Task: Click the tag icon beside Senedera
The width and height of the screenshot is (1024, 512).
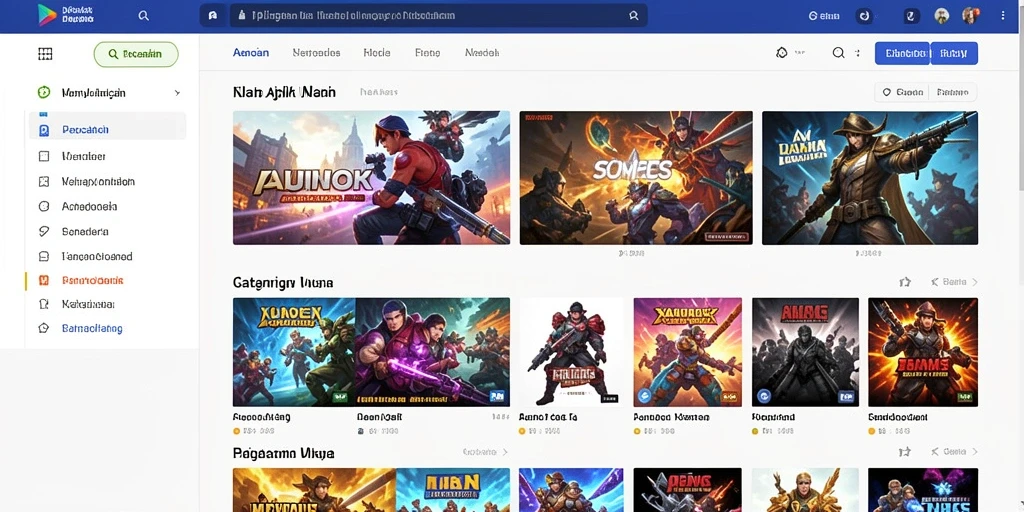Action: tap(44, 231)
